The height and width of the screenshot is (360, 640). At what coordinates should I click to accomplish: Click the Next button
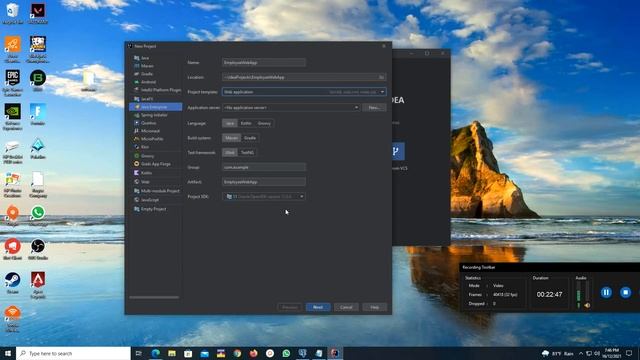[x=318, y=307]
